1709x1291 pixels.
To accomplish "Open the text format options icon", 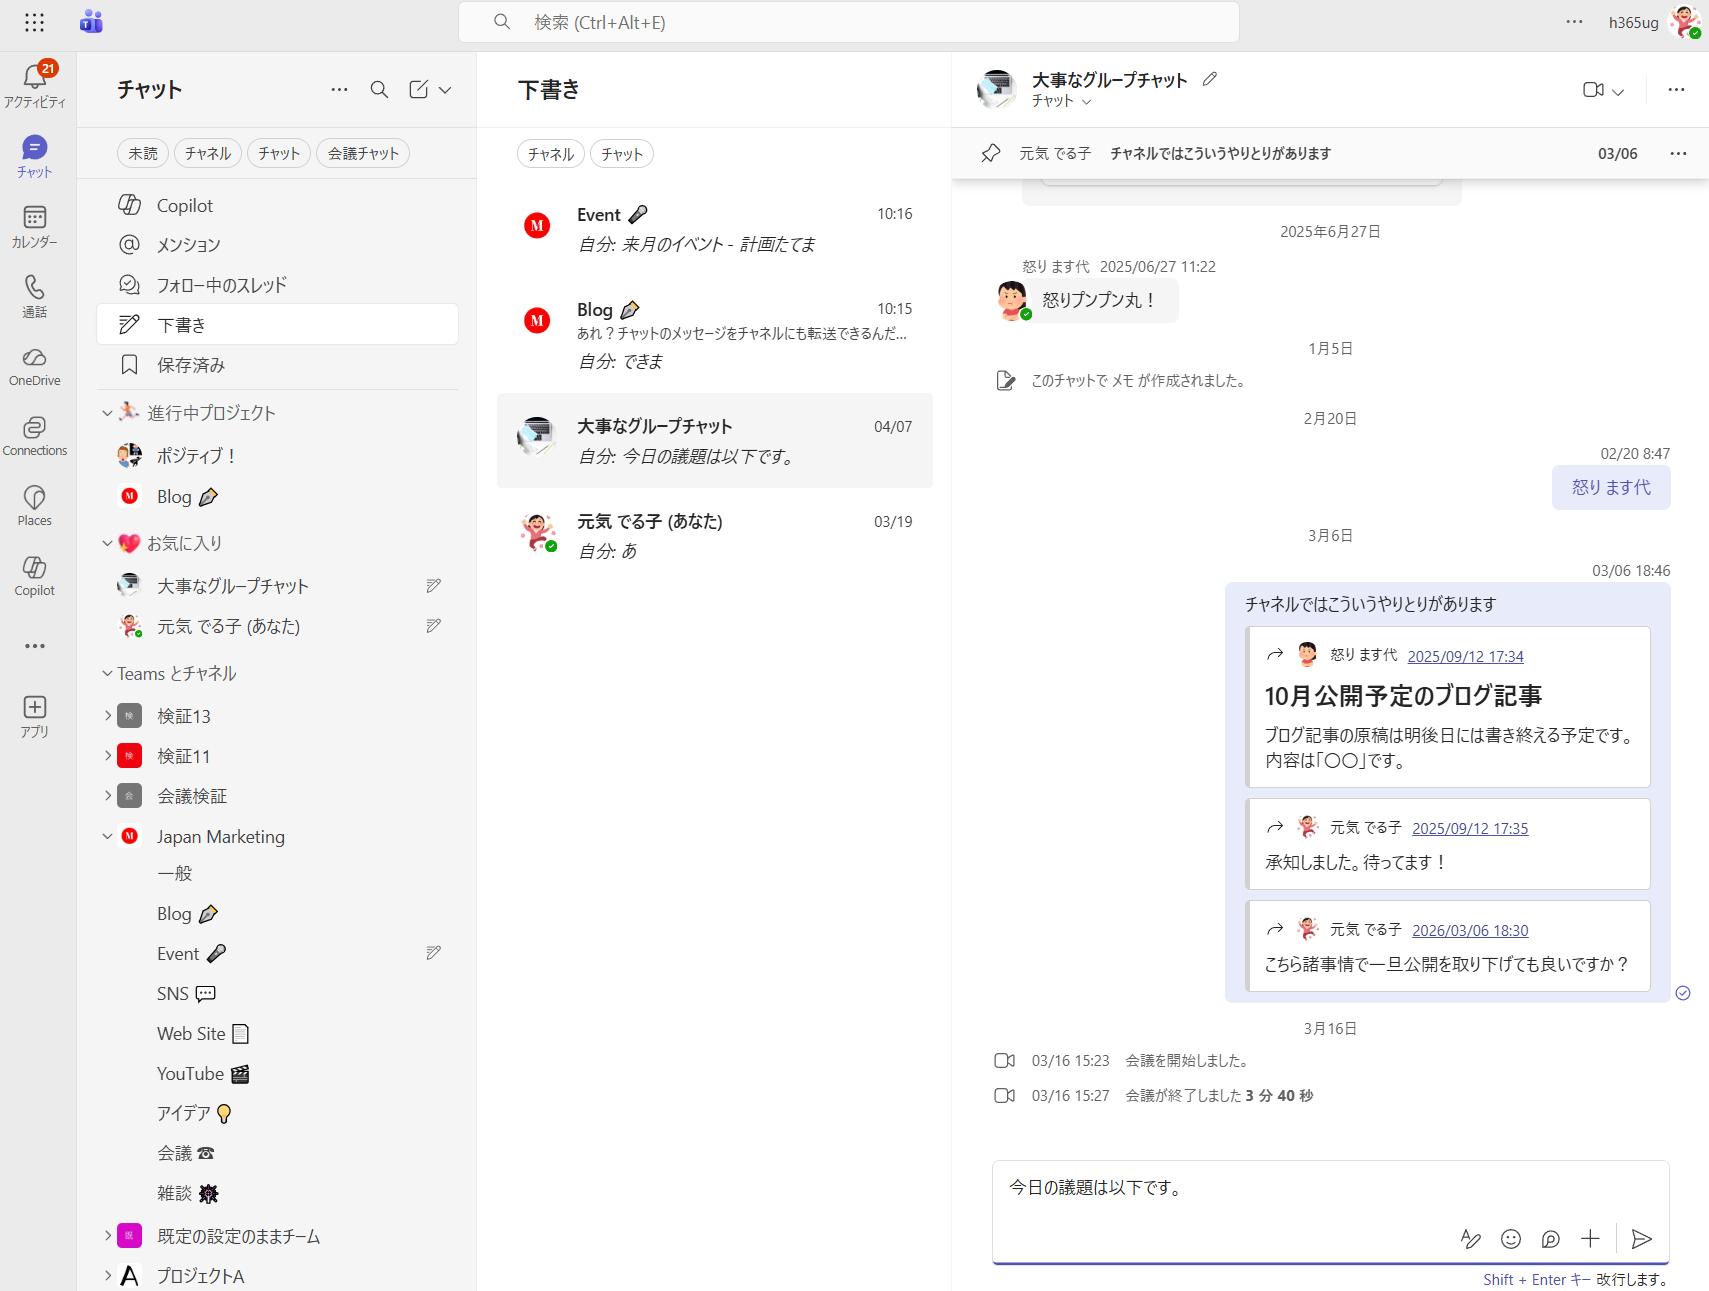I will [x=1470, y=1239].
